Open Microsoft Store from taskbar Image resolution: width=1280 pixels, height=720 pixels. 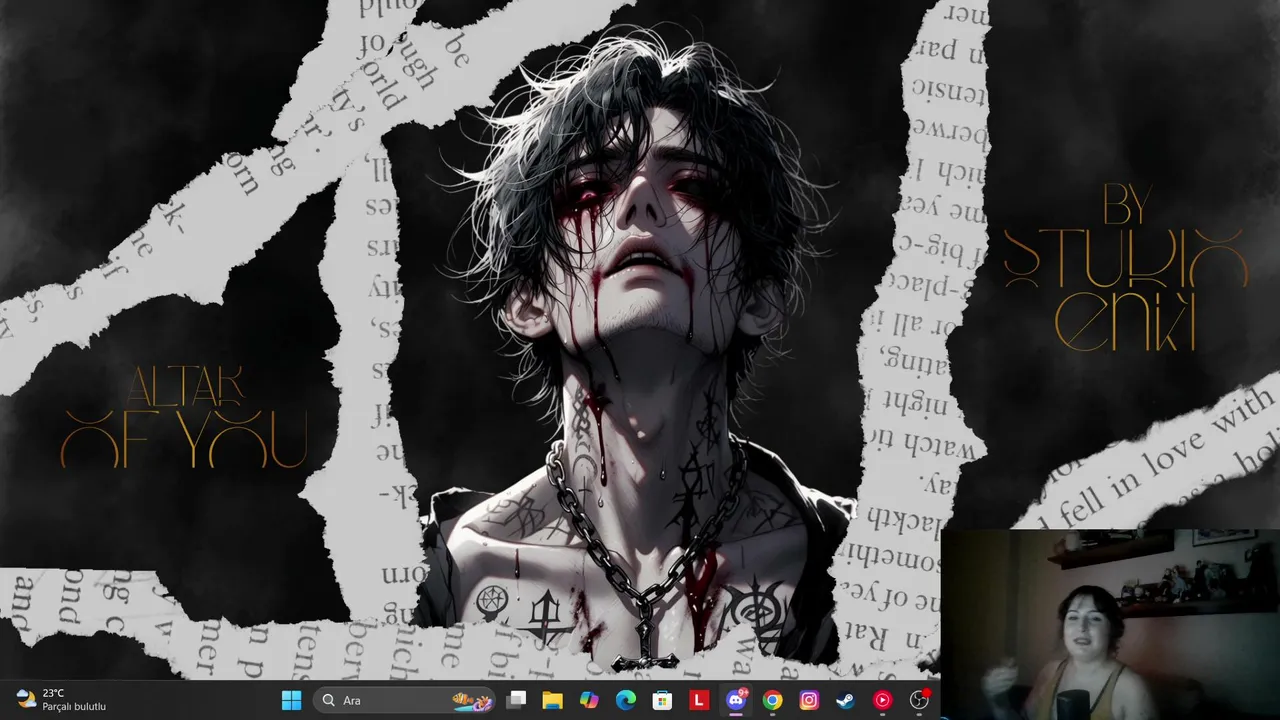pos(662,700)
